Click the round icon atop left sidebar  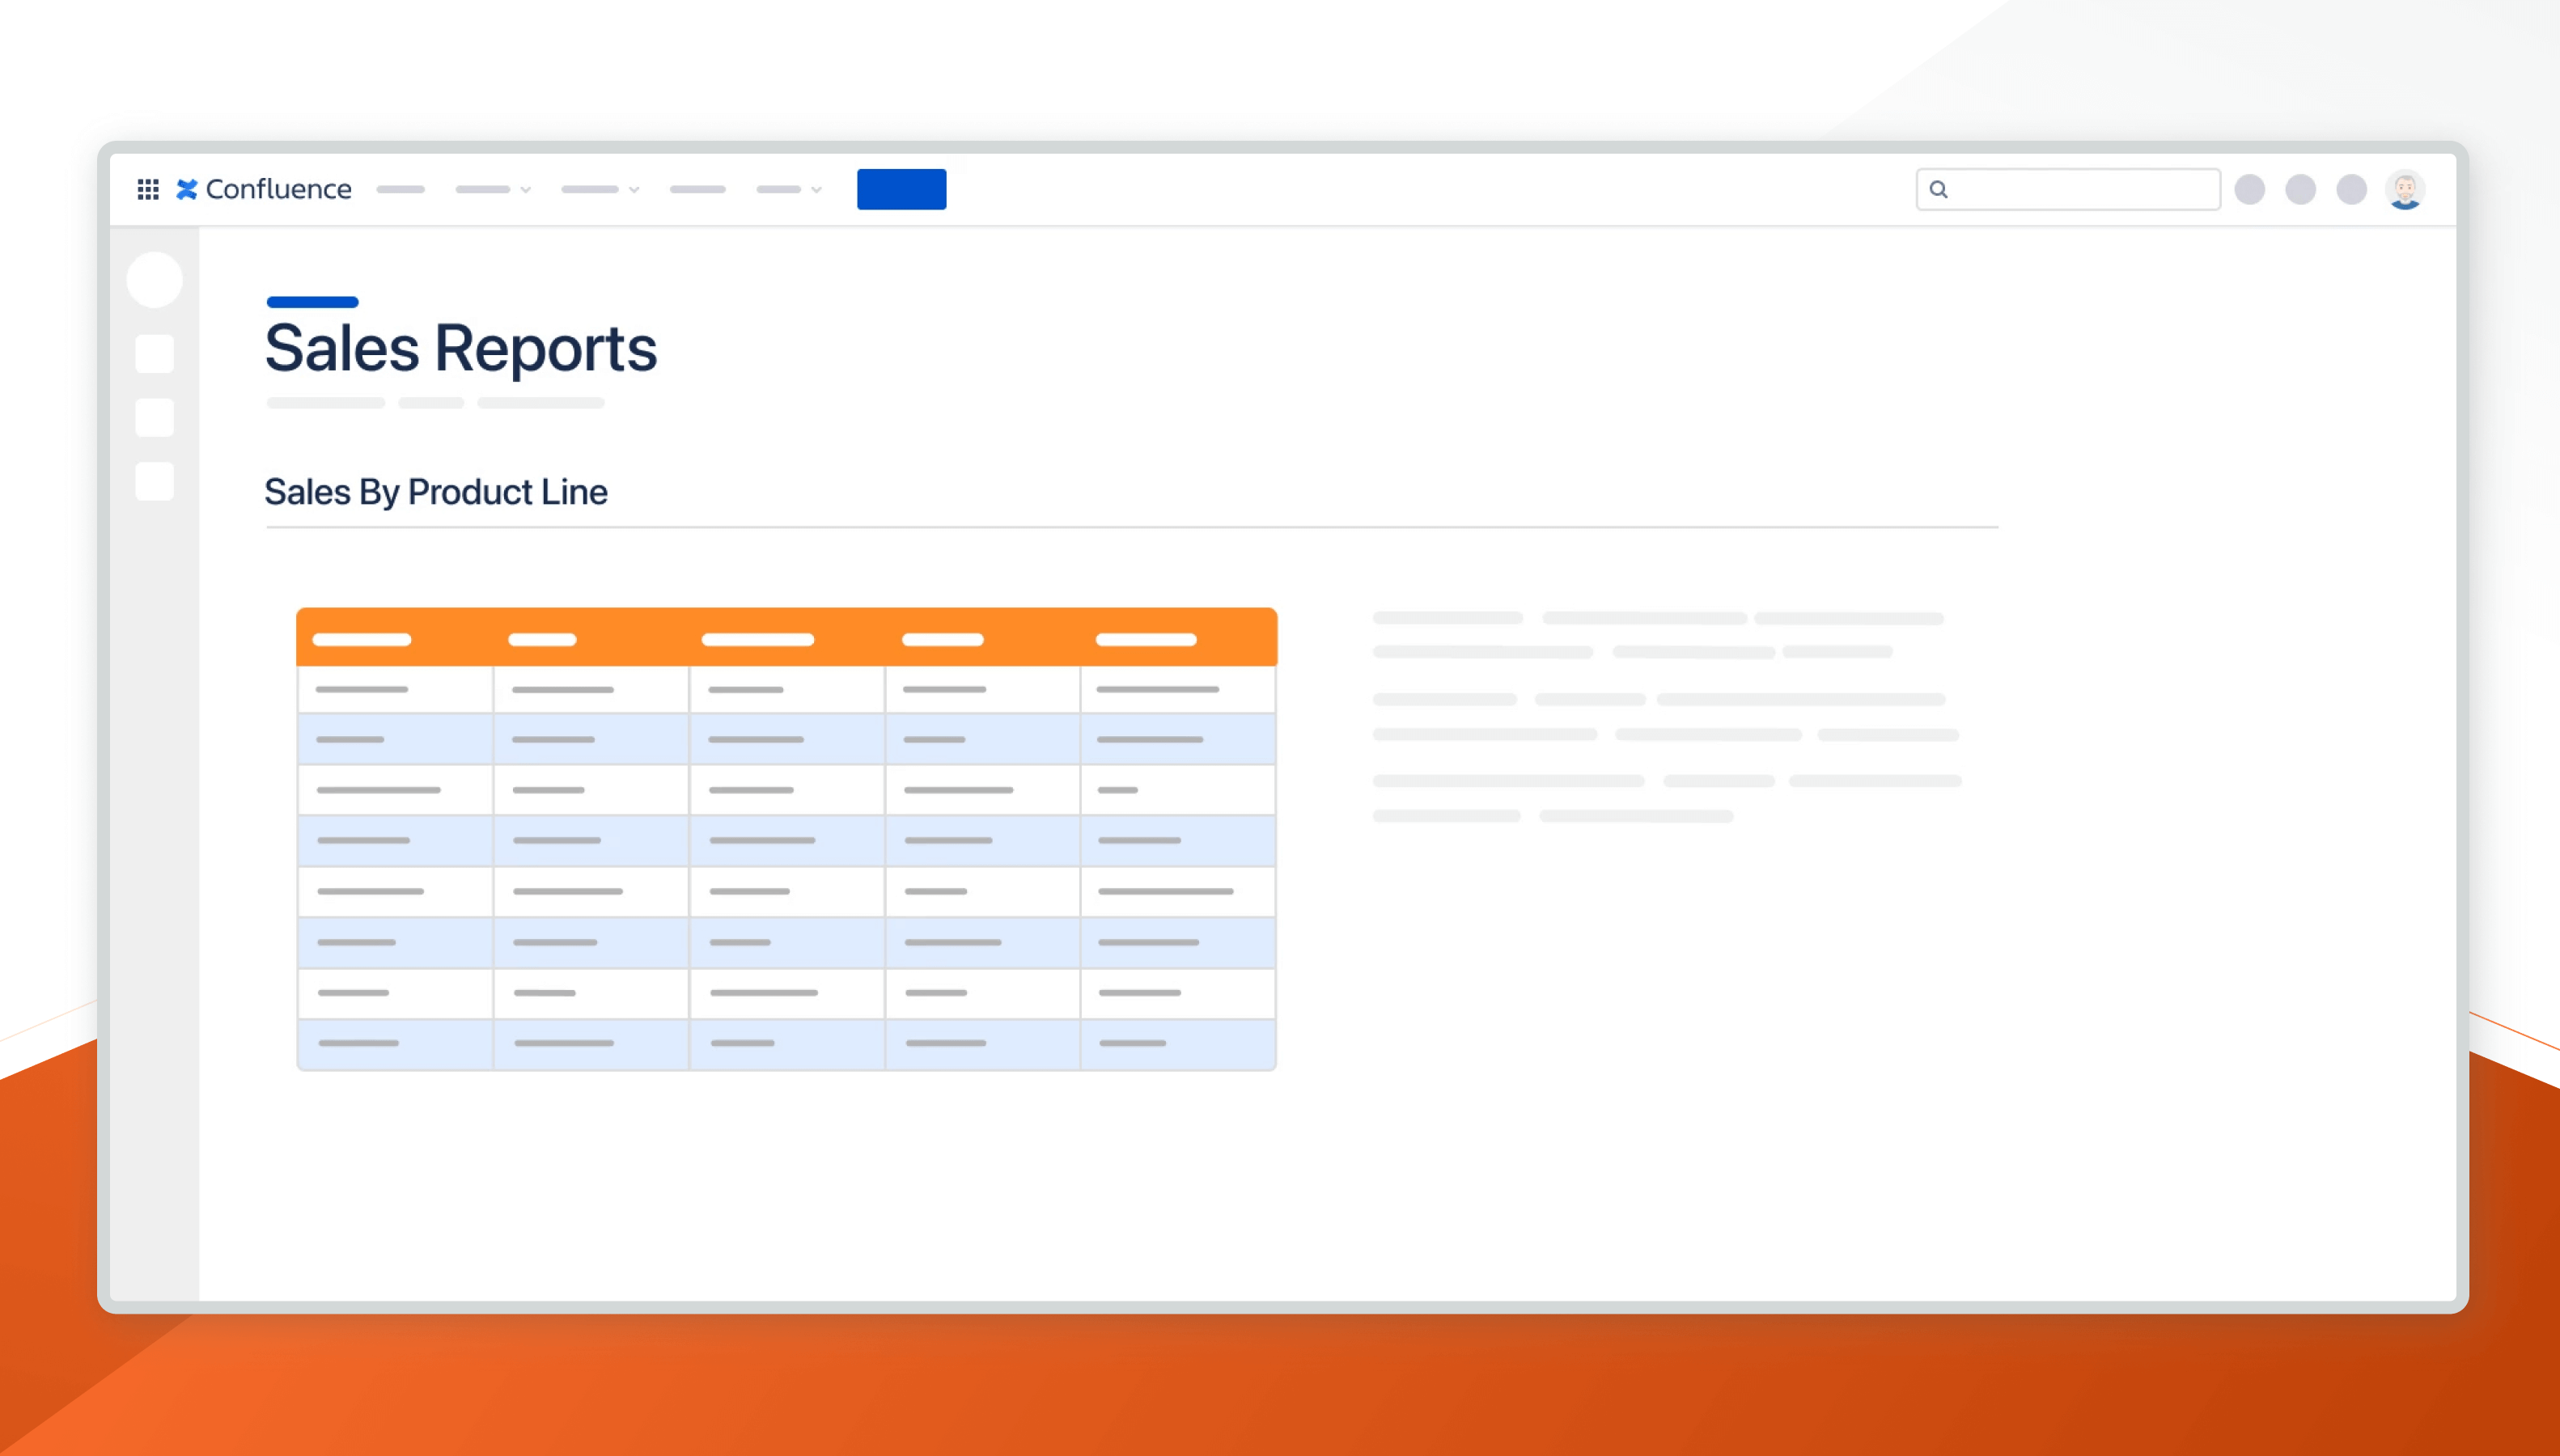(x=154, y=279)
